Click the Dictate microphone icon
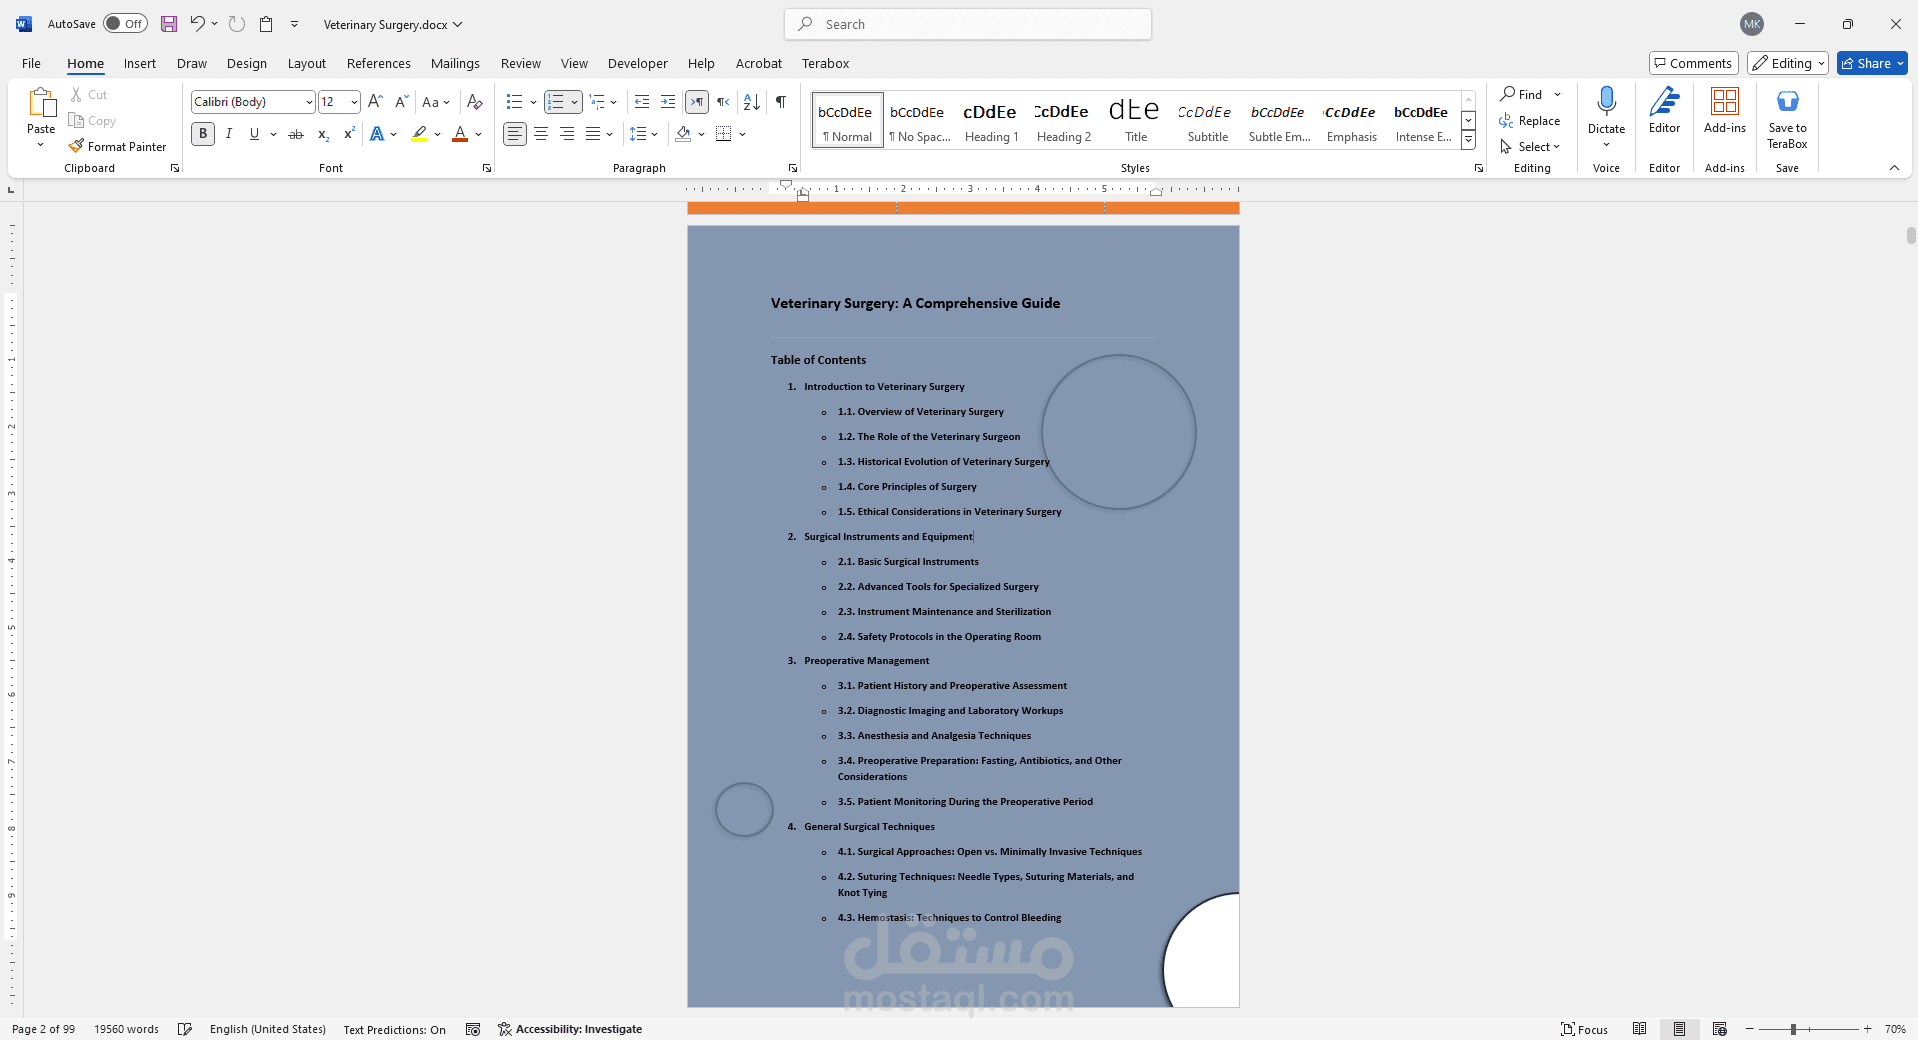Viewport: 1918px width, 1040px height. pyautogui.click(x=1606, y=102)
